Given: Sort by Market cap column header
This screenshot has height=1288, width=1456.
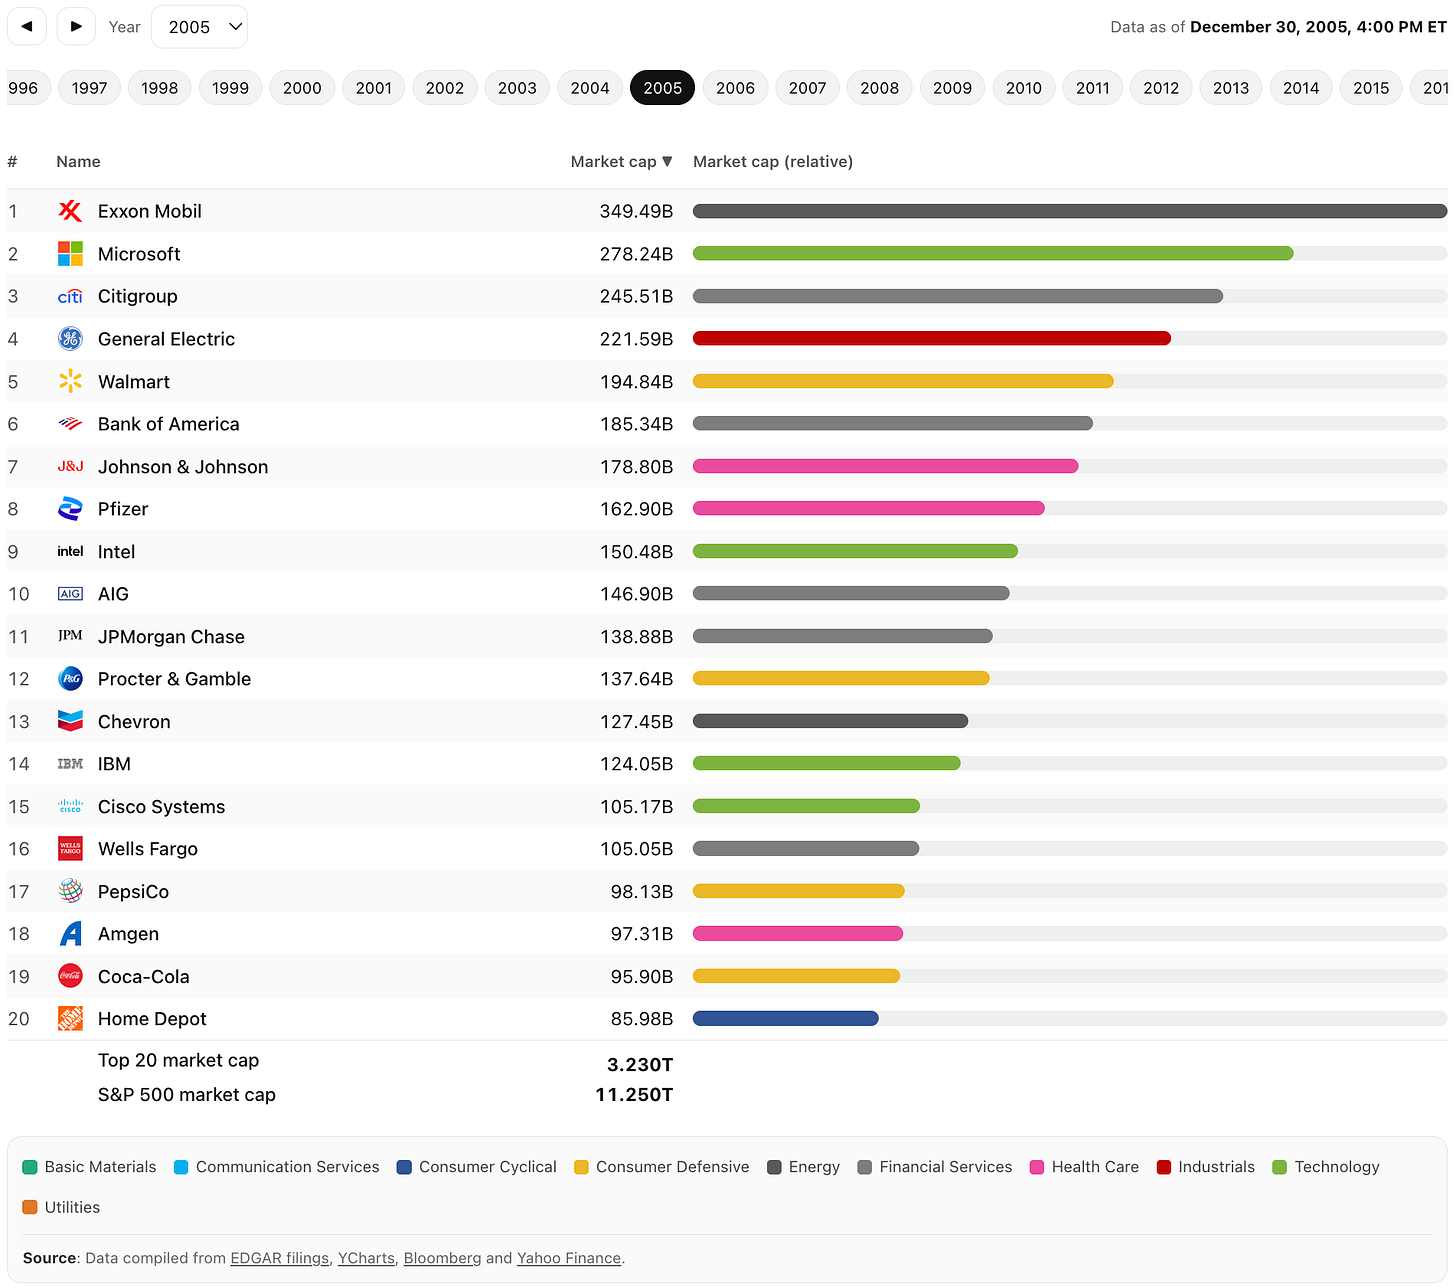Looking at the screenshot, I should coord(621,162).
